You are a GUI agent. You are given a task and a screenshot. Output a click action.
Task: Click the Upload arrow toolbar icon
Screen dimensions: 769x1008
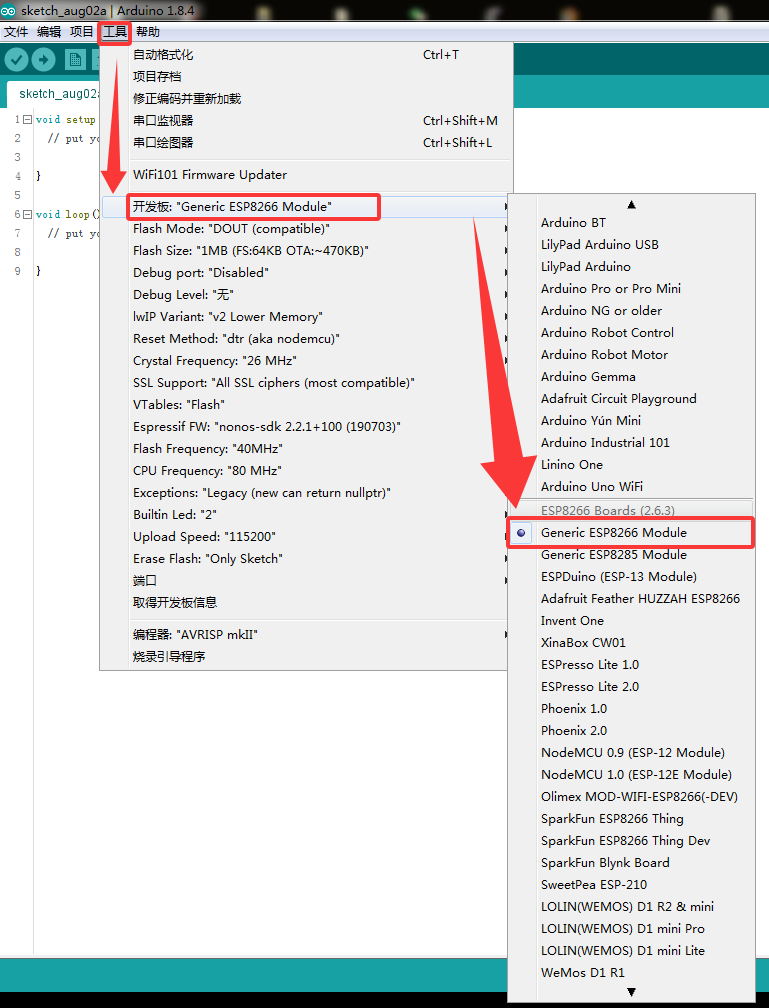coord(43,60)
